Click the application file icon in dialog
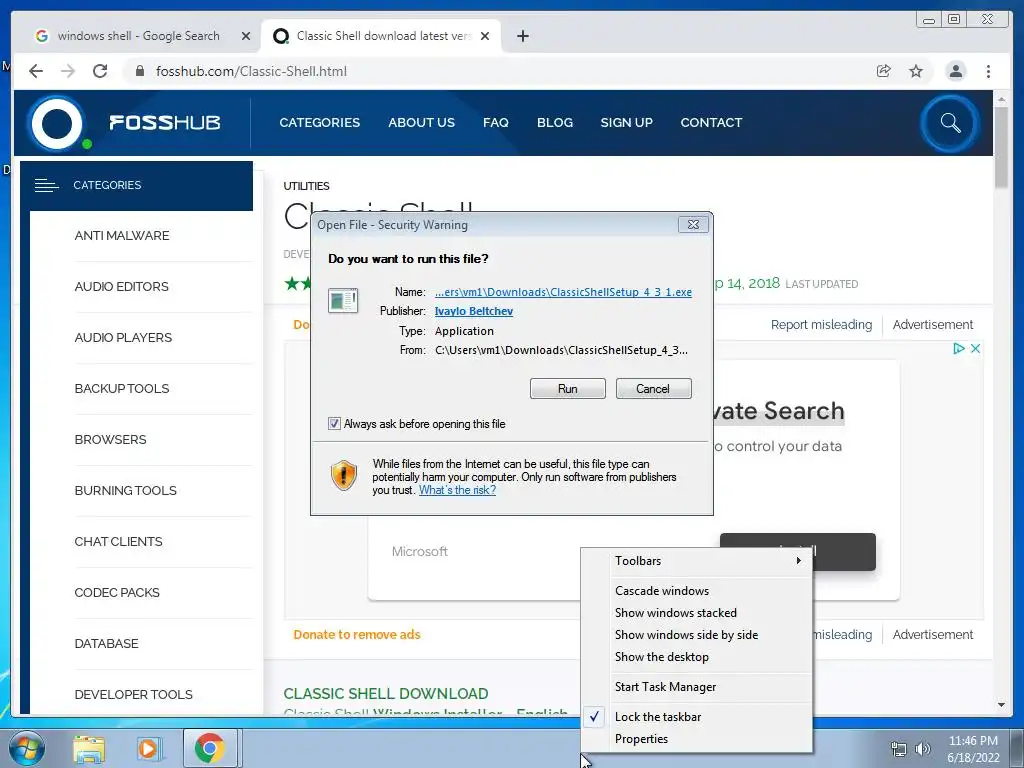The image size is (1024, 768). click(x=343, y=301)
